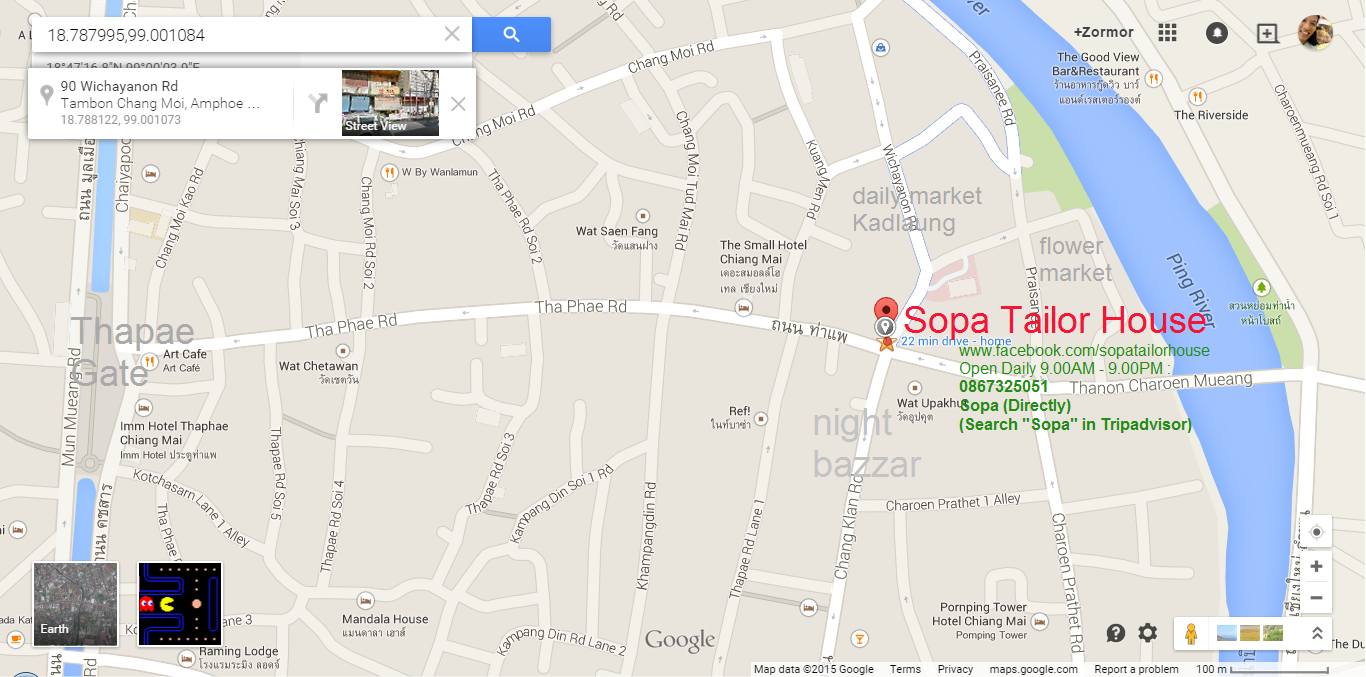Screen dimensions: 1366x677
Task: Switch to Earth satellite view
Action: pyautogui.click(x=76, y=604)
